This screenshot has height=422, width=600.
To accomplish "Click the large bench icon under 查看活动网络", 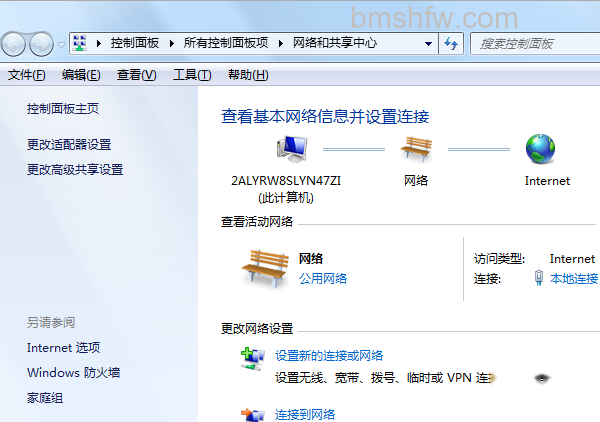I will 265,269.
